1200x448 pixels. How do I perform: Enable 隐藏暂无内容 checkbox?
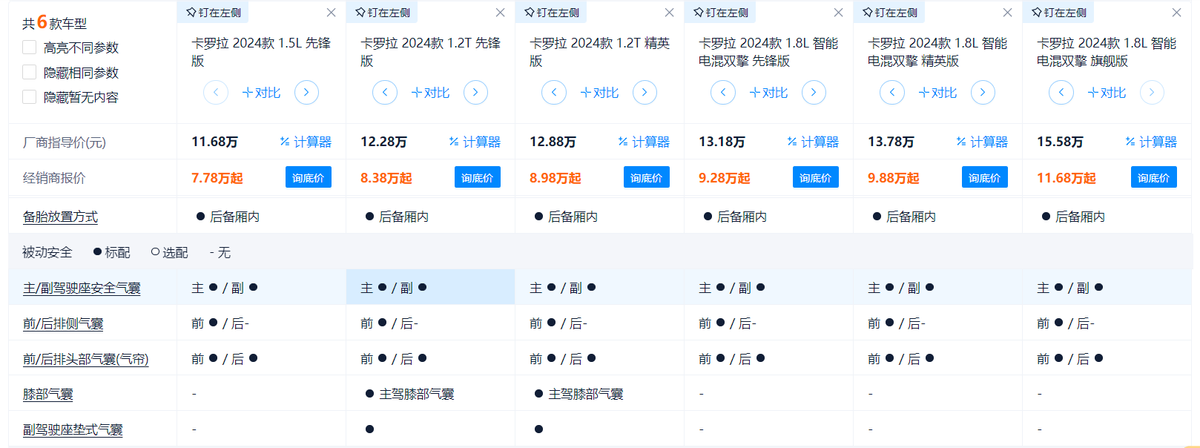coord(29,97)
